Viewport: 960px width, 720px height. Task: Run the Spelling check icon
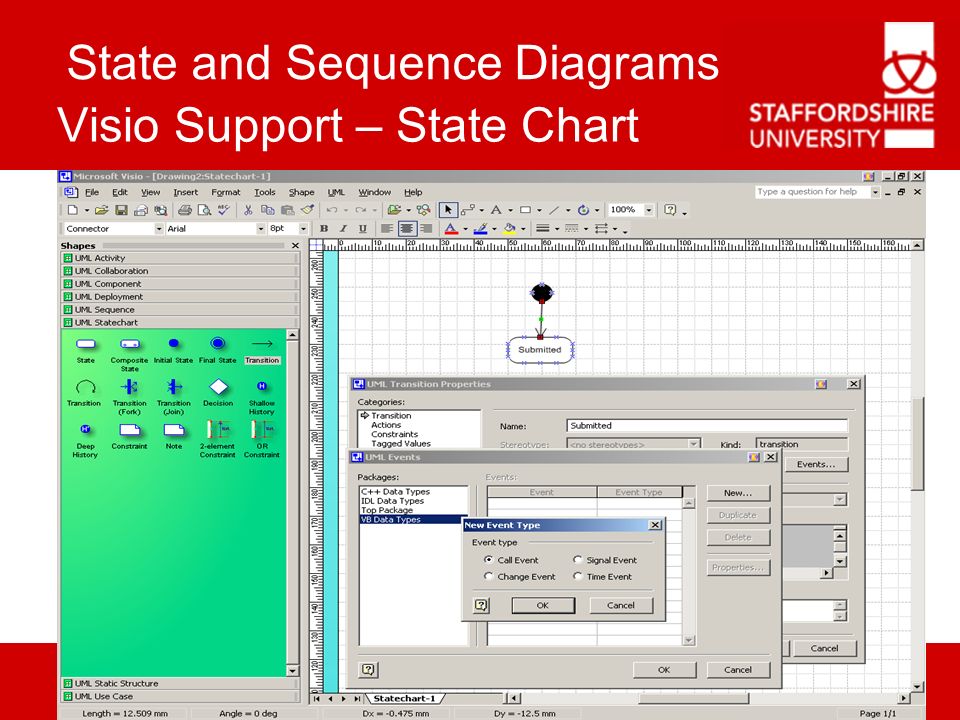[224, 210]
